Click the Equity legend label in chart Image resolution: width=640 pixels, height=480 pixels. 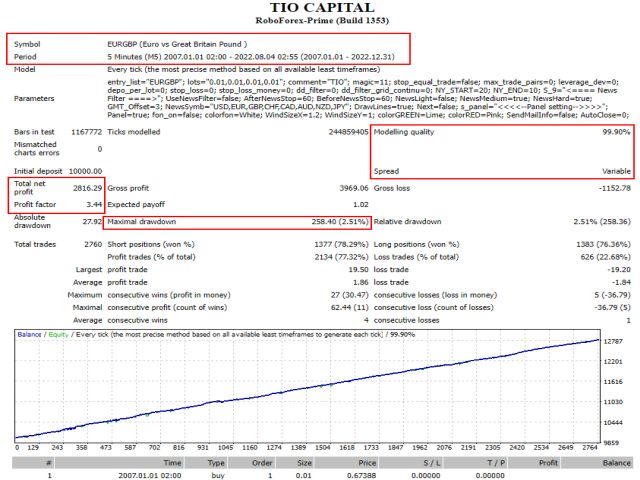pos(58,335)
